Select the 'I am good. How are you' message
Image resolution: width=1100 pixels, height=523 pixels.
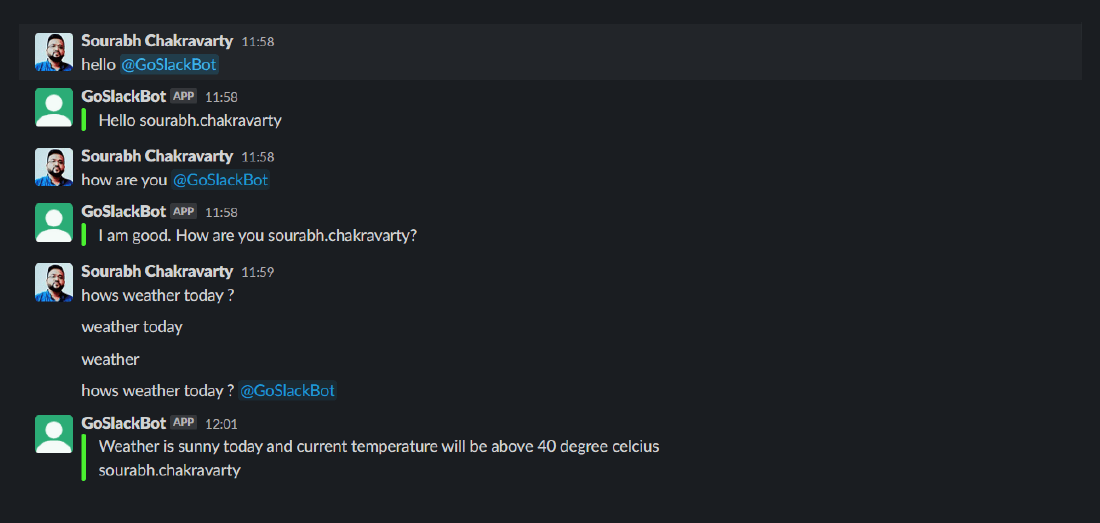pos(257,236)
